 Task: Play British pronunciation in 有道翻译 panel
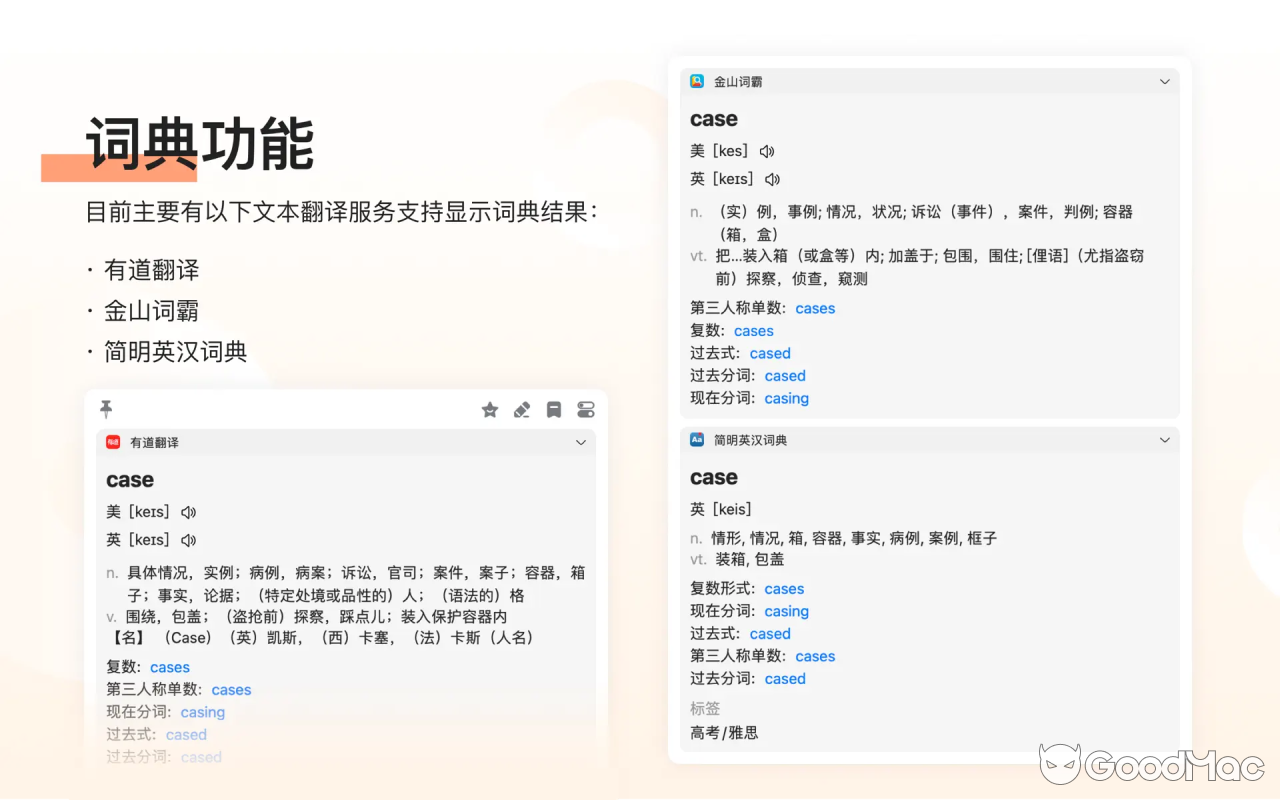pos(189,539)
